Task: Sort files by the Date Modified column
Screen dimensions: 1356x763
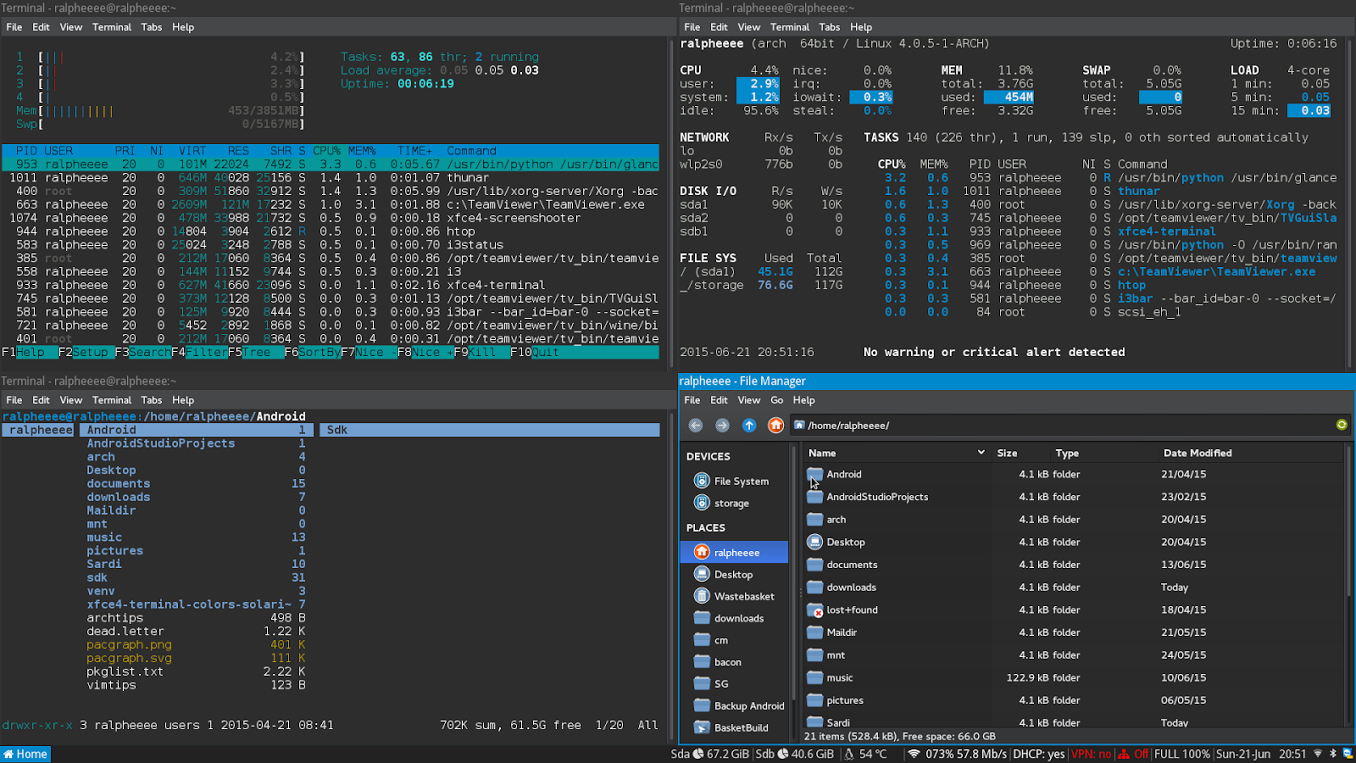Action: 1197,453
